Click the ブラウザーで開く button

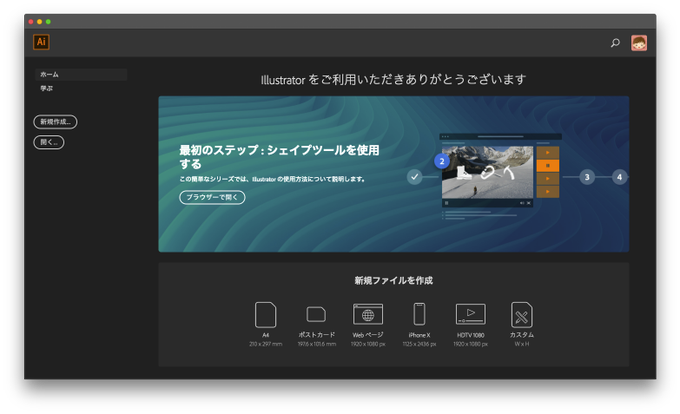(212, 197)
